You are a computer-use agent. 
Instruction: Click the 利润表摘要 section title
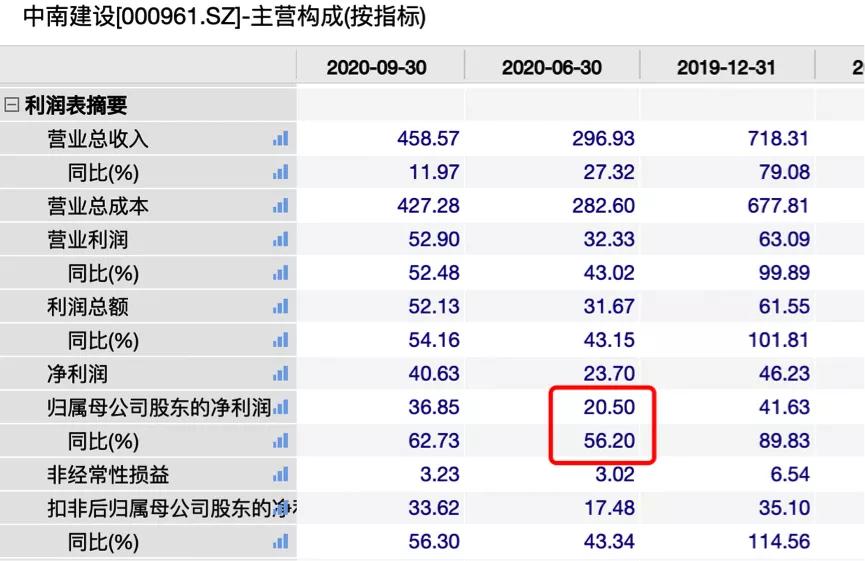[x=76, y=105]
